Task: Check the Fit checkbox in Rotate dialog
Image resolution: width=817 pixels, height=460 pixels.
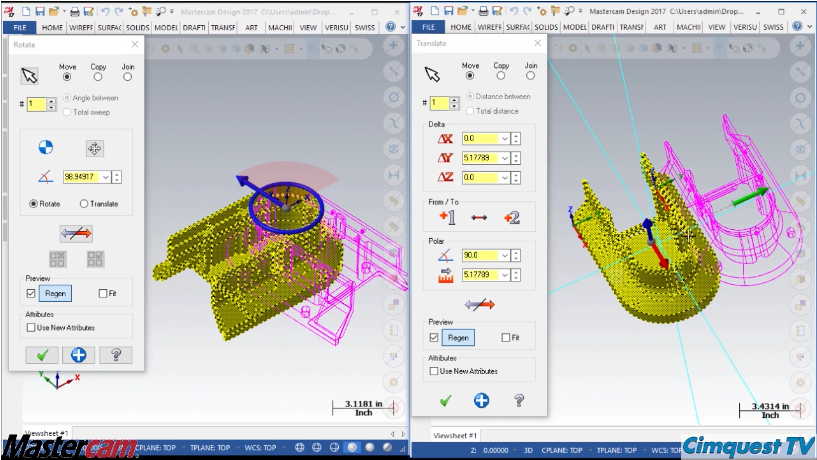Action: 103,293
